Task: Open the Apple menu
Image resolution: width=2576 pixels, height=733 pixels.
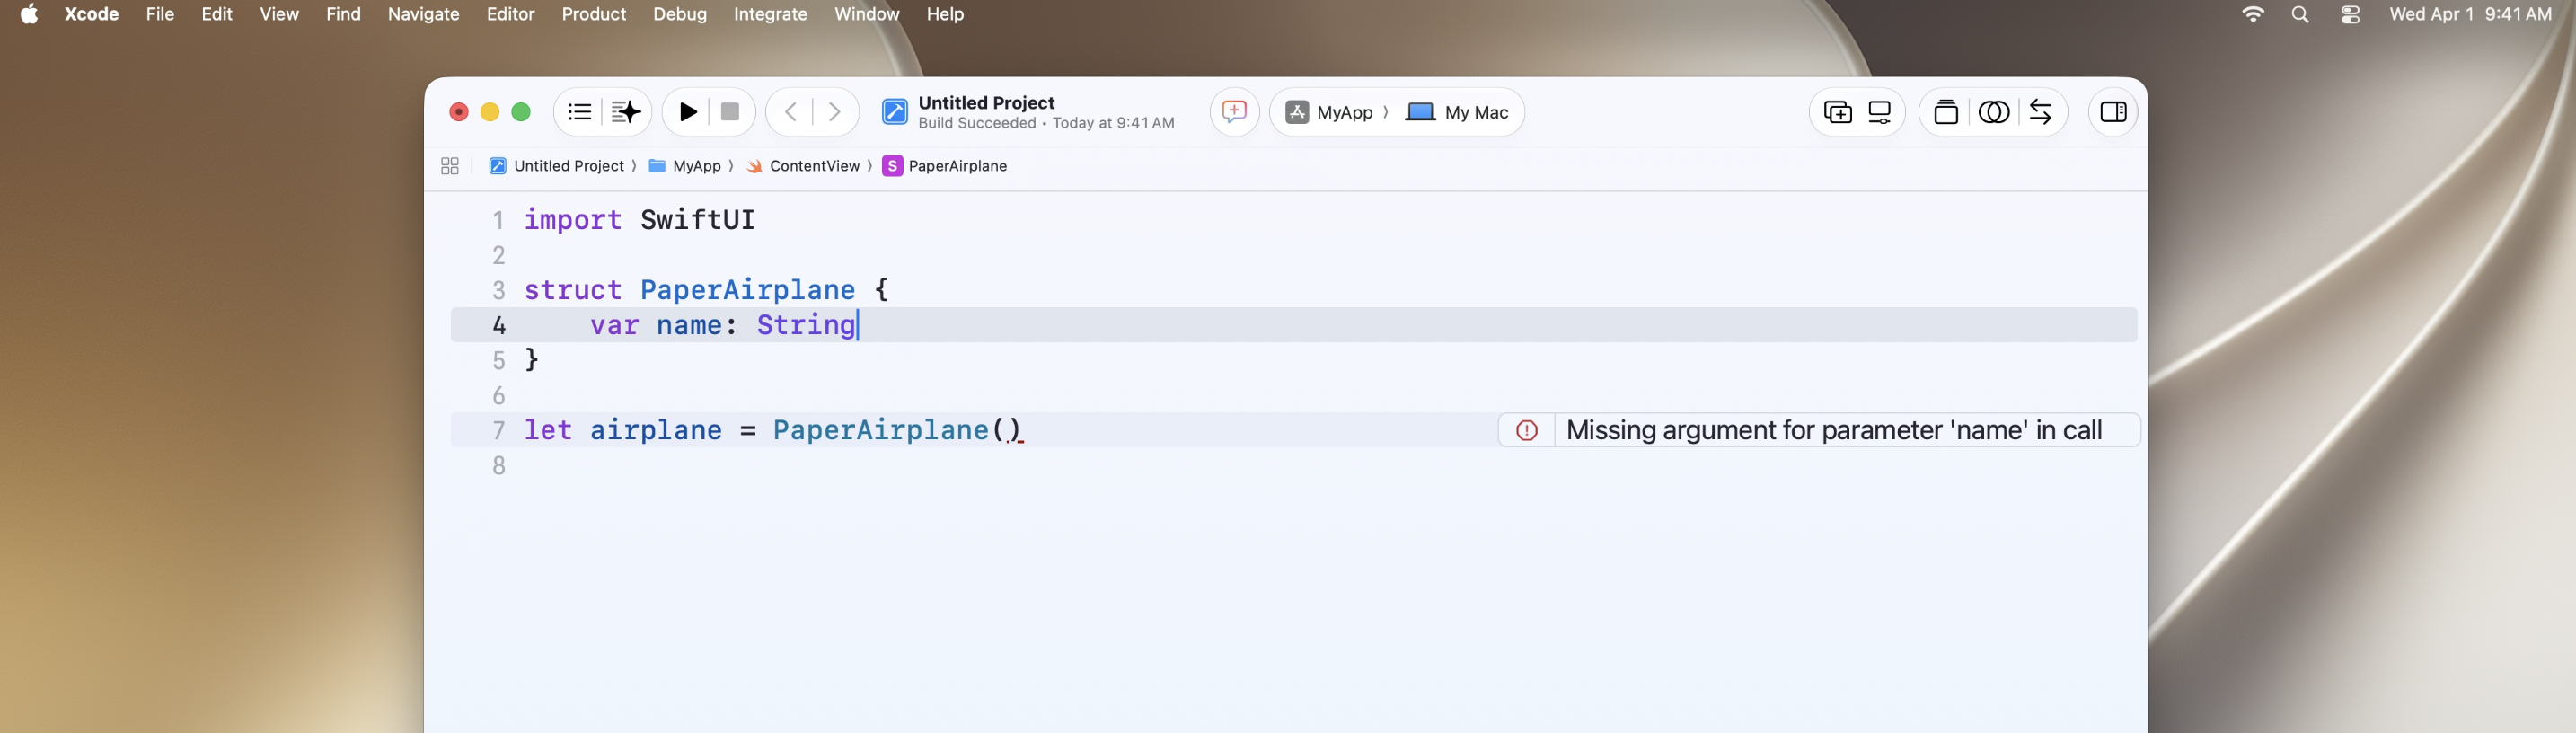Action: [29, 14]
